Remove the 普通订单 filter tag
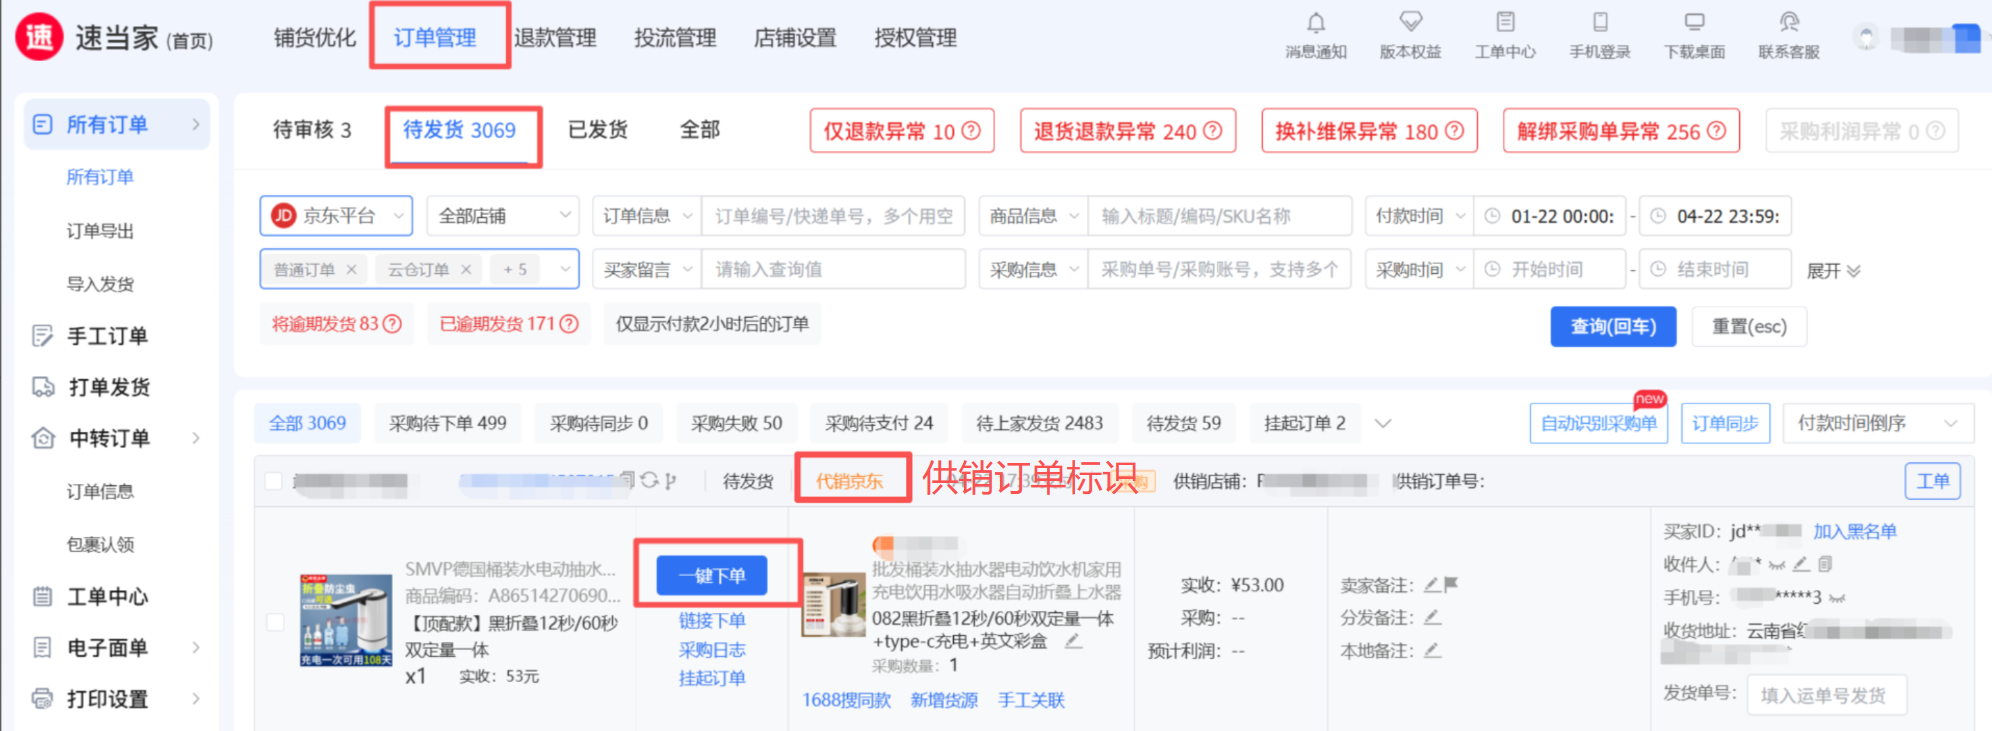Viewport: 1992px width, 731px height. [x=351, y=270]
